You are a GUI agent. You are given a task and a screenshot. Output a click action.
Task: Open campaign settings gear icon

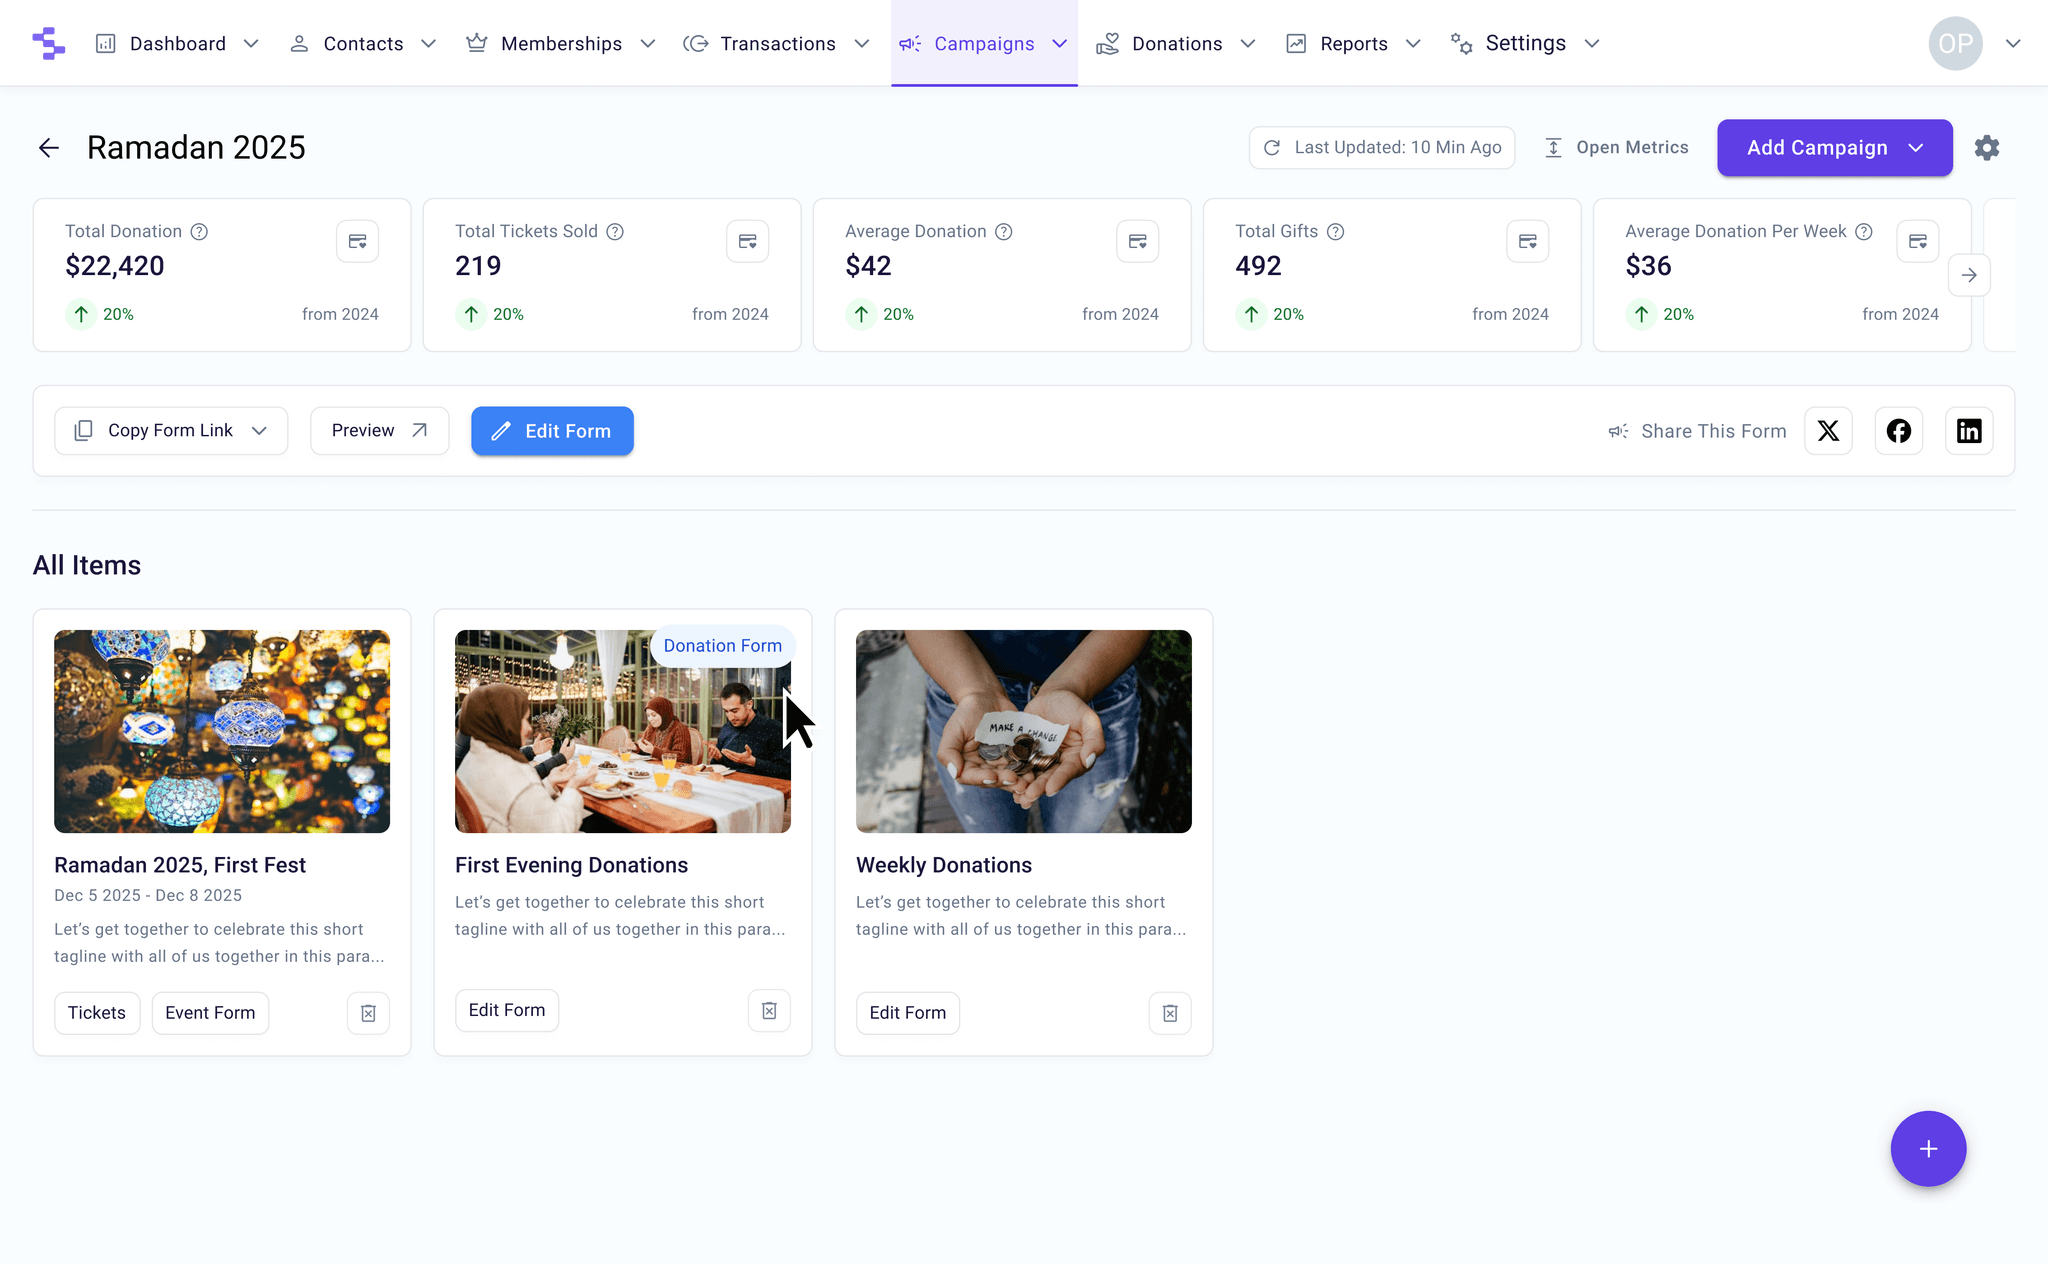[x=1987, y=148]
